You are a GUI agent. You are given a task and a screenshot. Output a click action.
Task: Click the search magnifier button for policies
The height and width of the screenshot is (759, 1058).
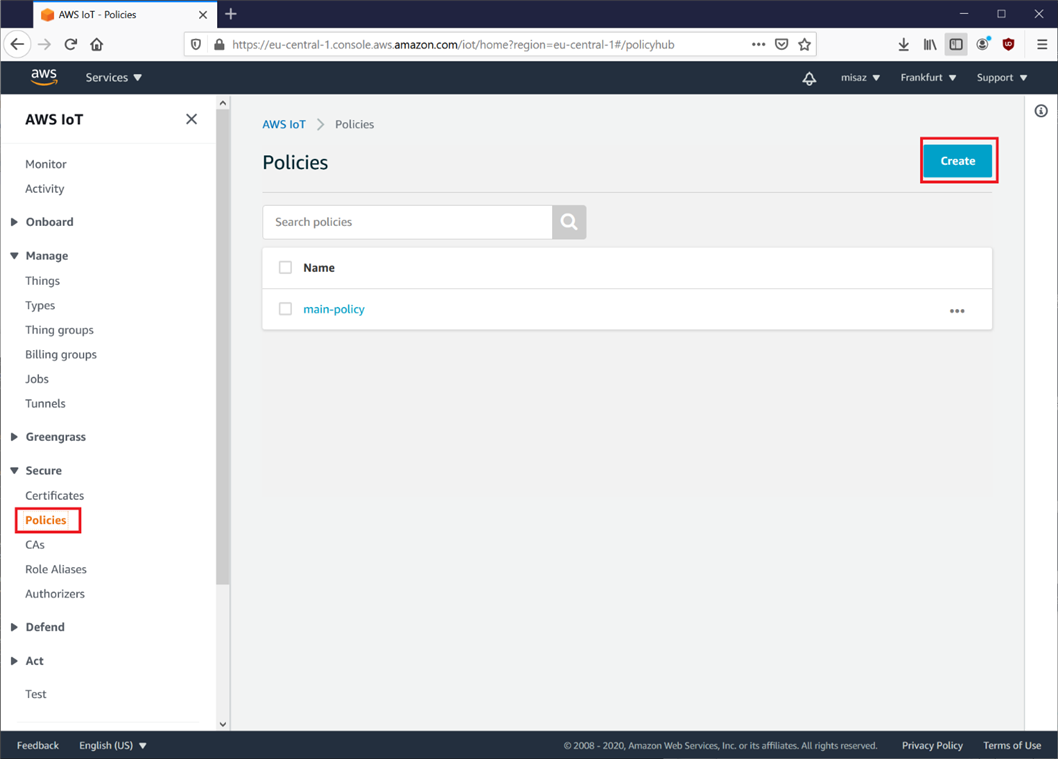point(569,222)
